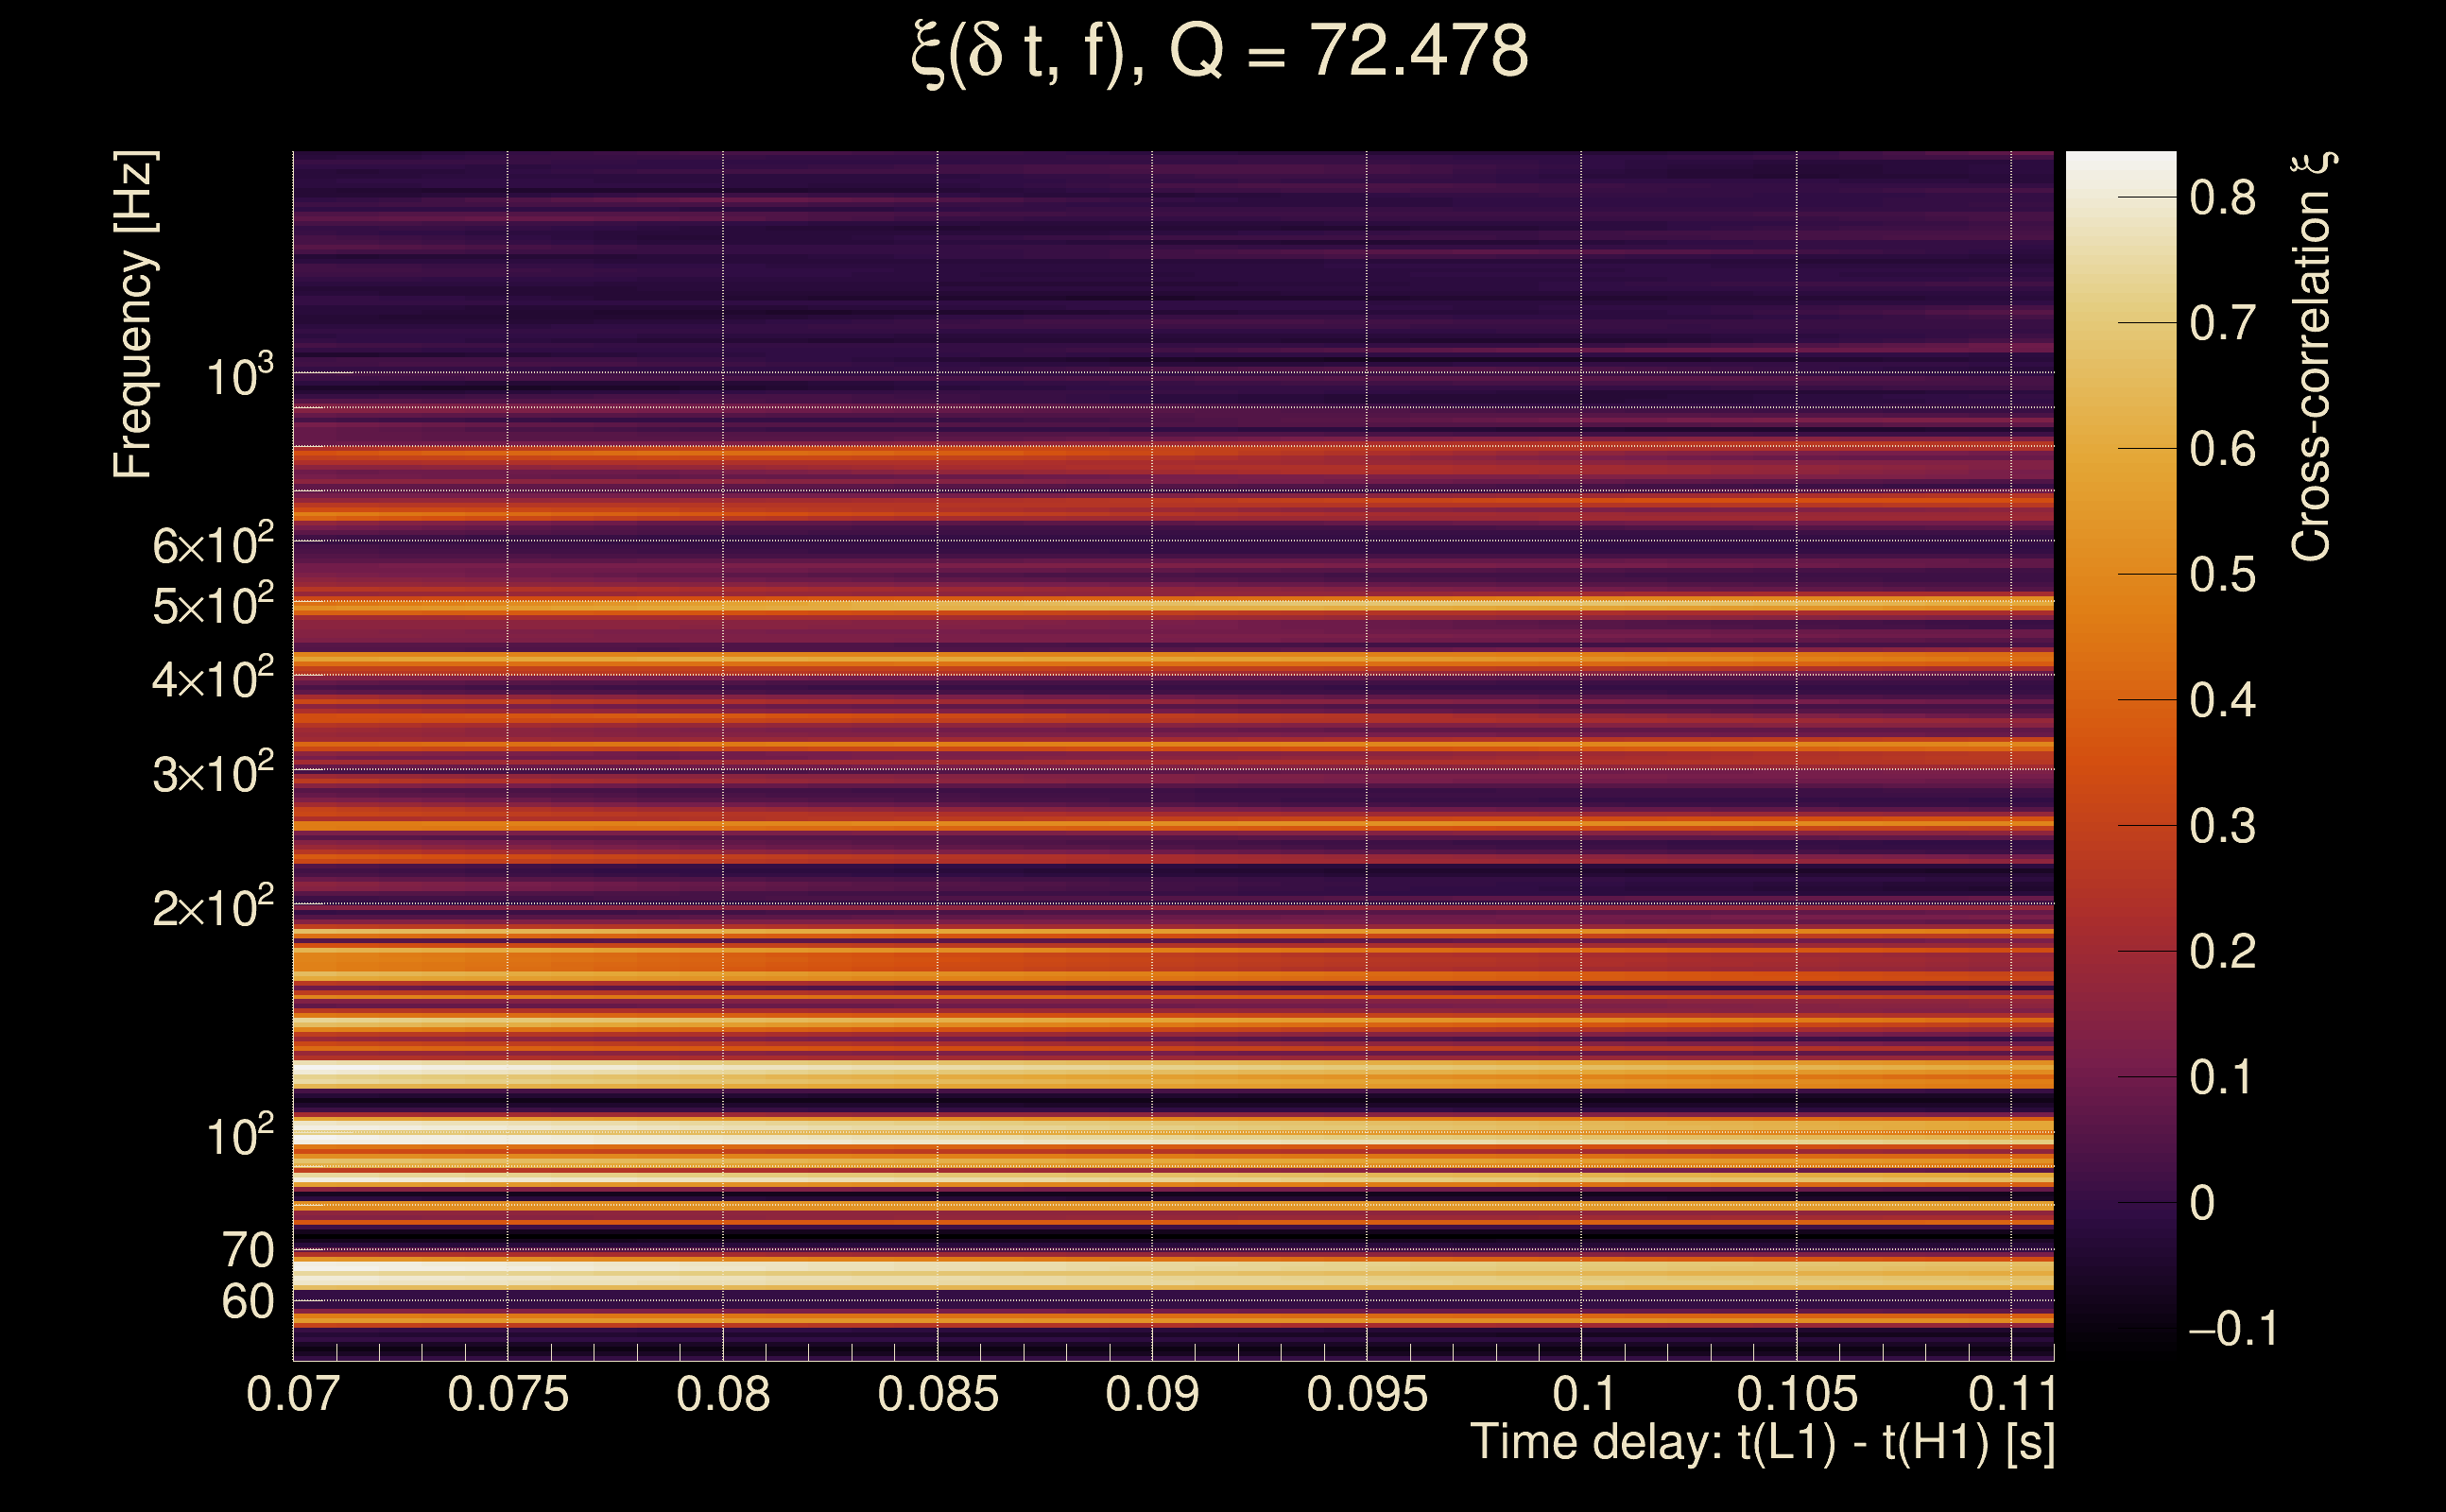Click the 0.3 colorbar tick label

pos(2221,826)
